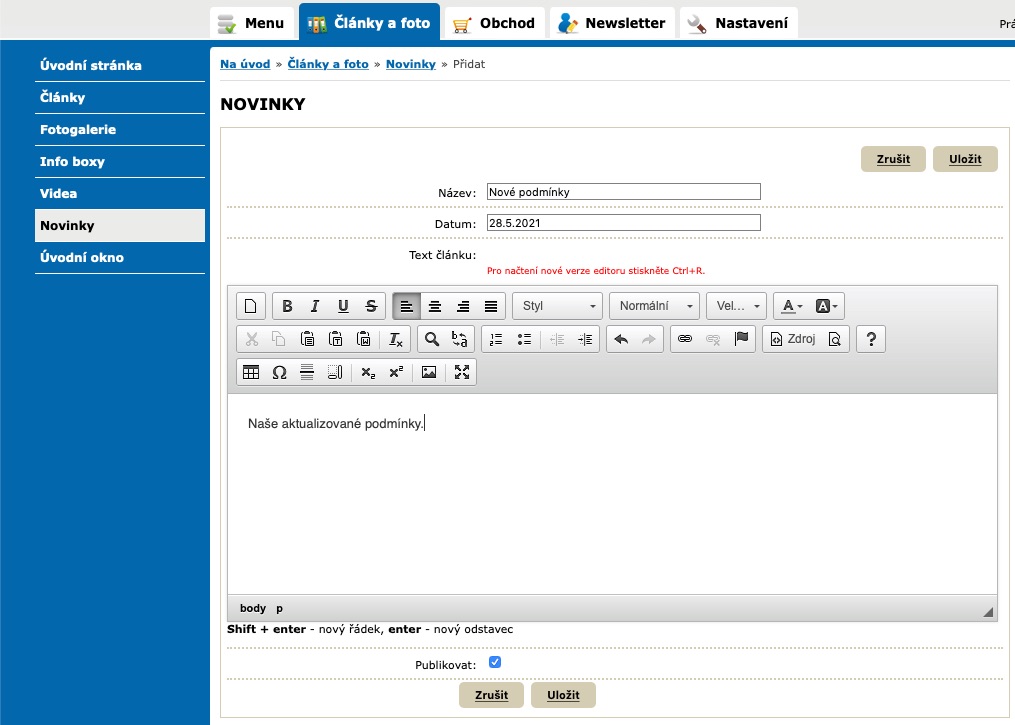Image resolution: width=1015 pixels, height=725 pixels.
Task: Insert a horizontal line
Action: 307,372
